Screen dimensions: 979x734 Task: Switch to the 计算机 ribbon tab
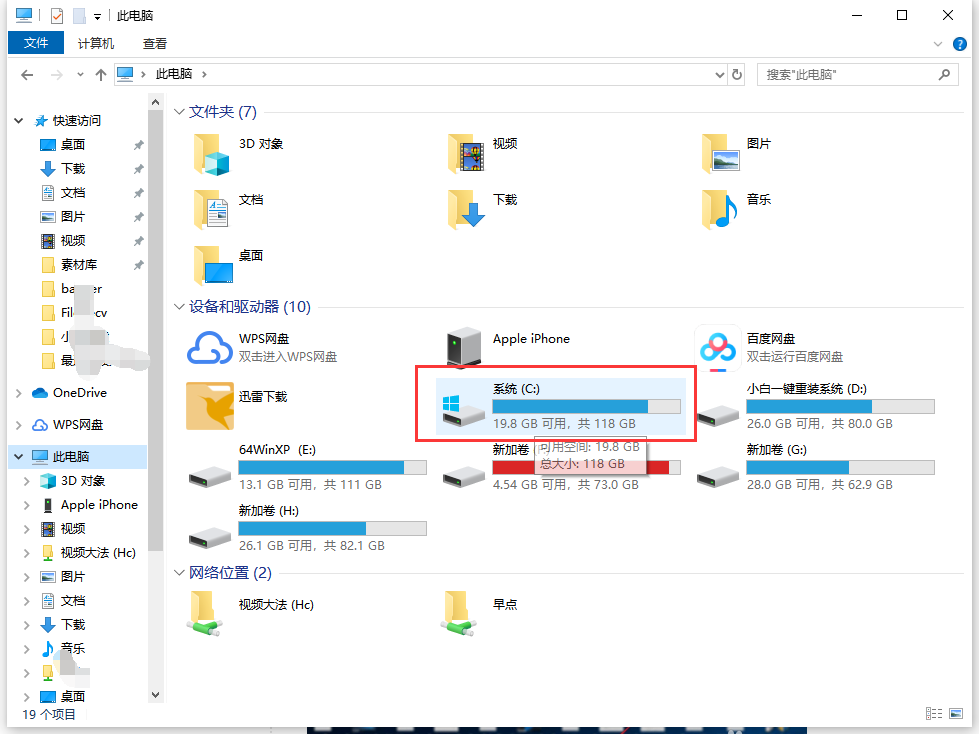94,43
